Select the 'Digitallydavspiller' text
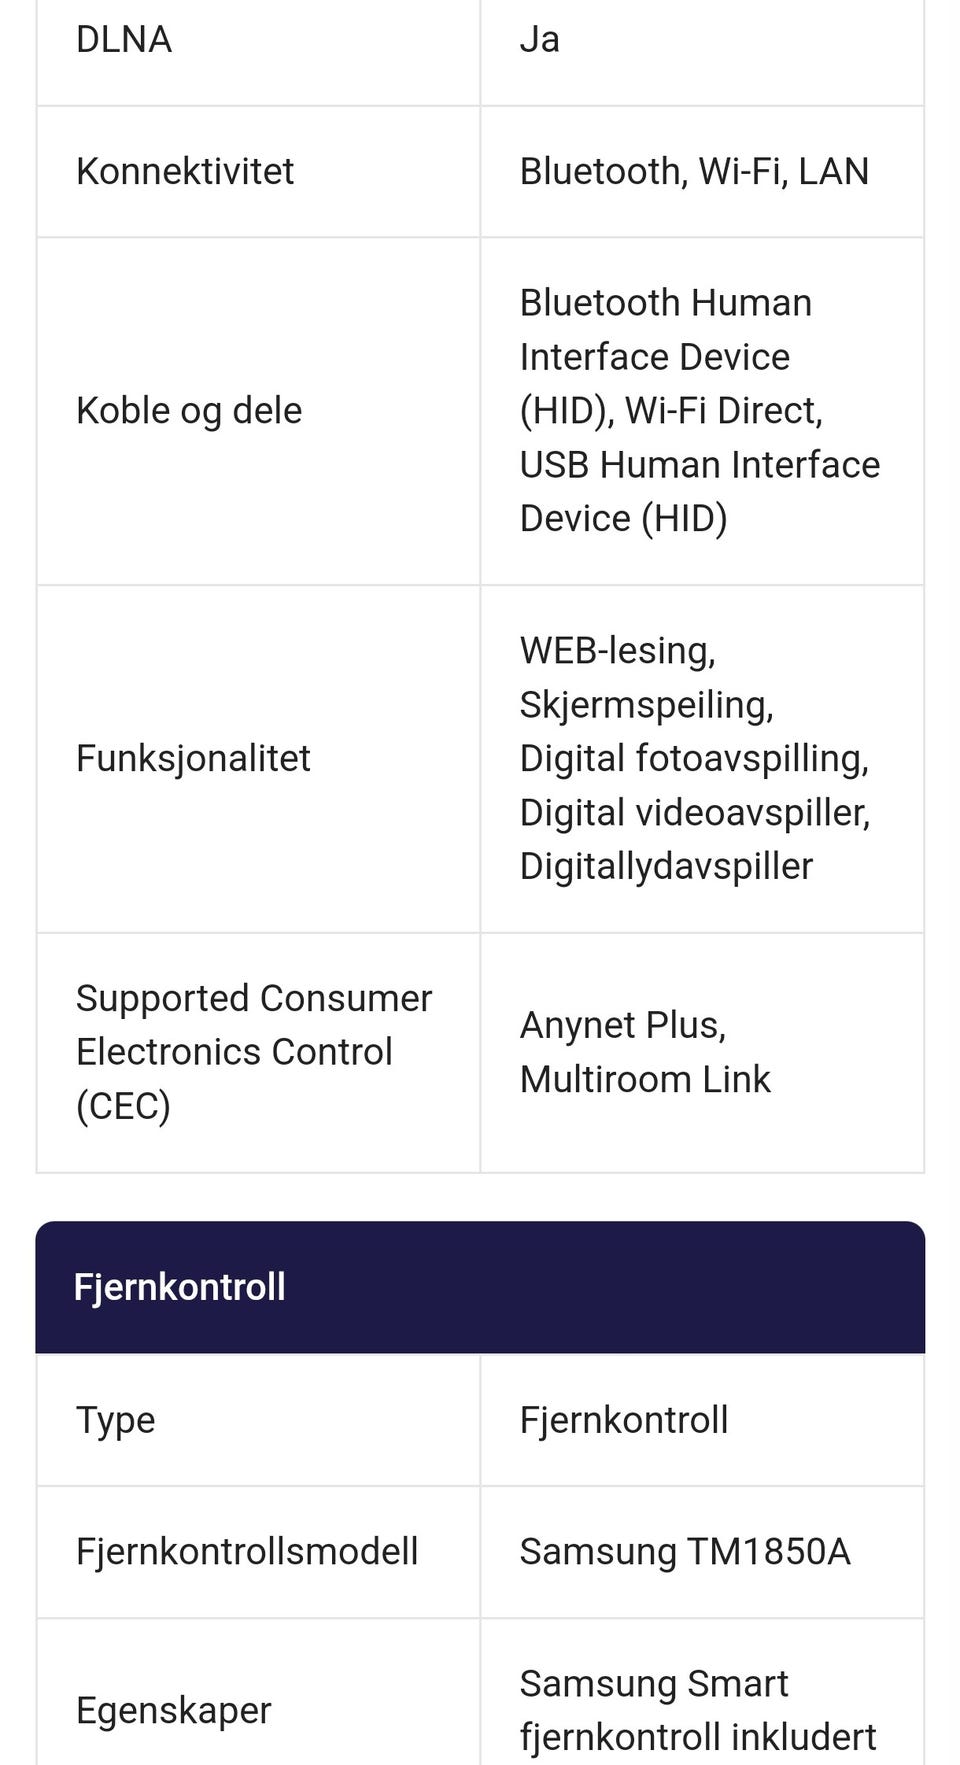The image size is (960, 1765). [x=666, y=866]
